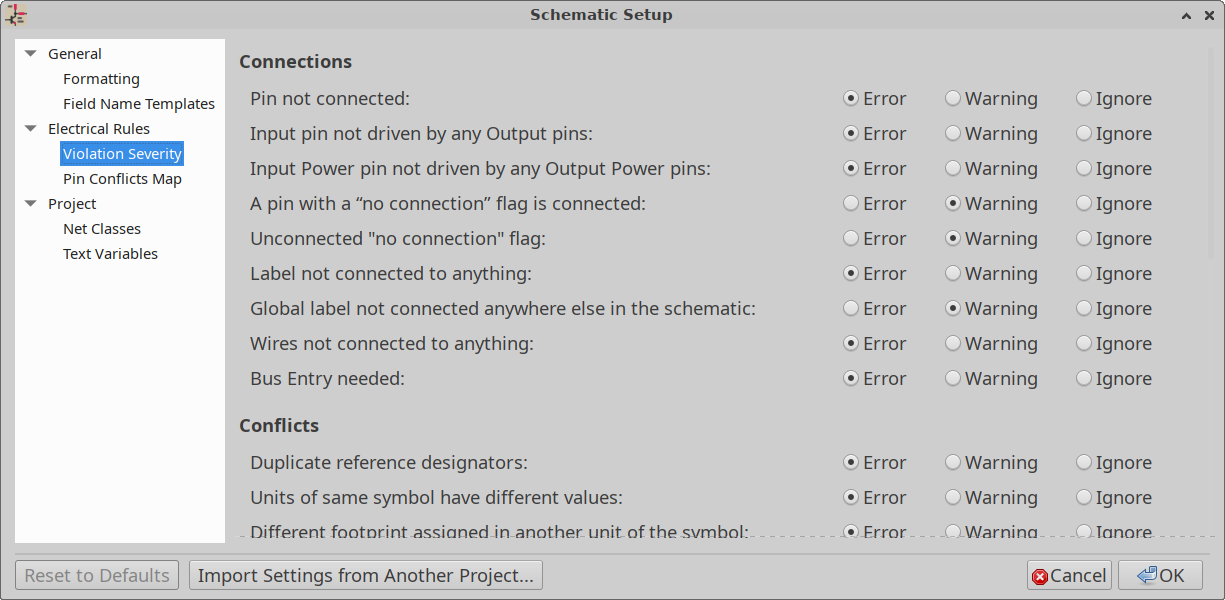1225x600 pixels.
Task: Collapse the Project section
Action: (x=30, y=203)
